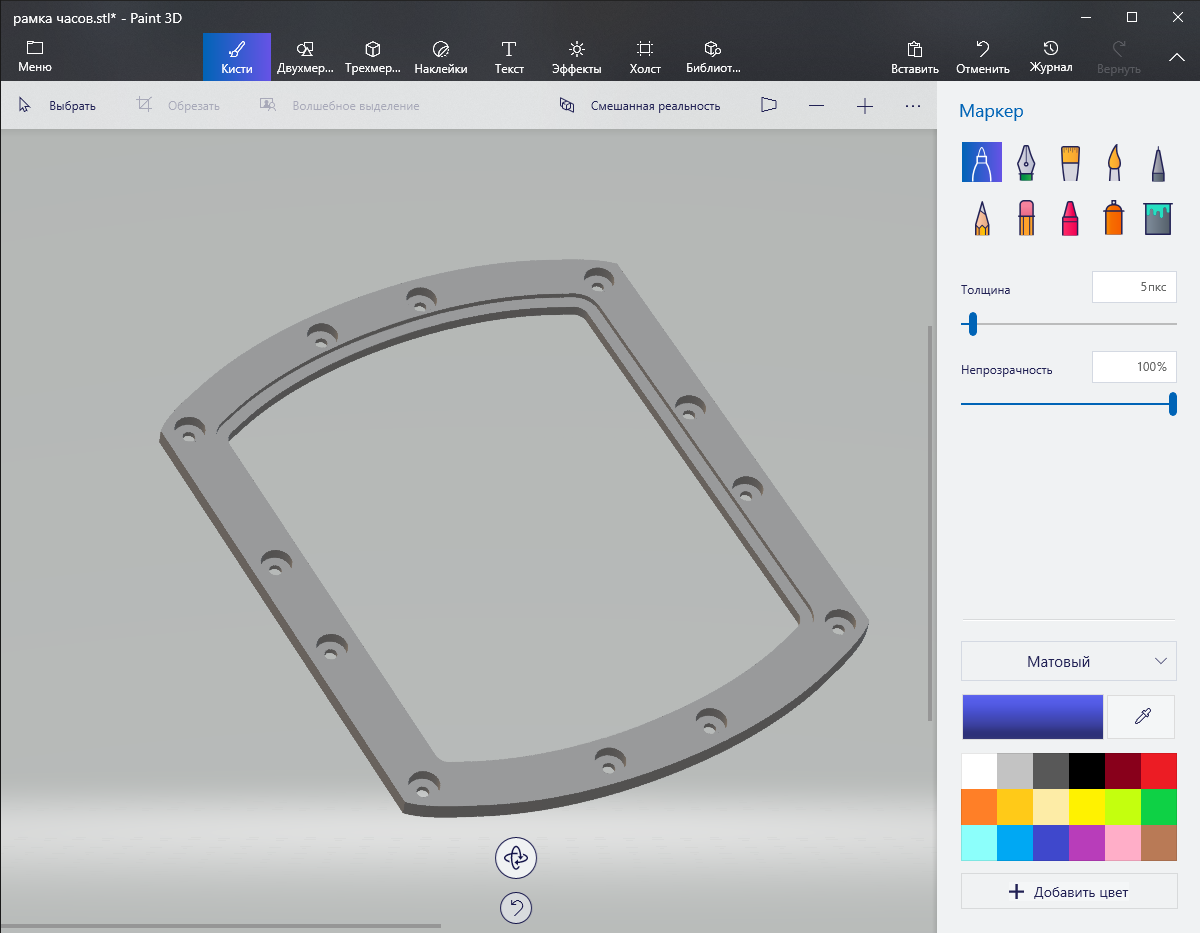Open the Текст tab
Image resolution: width=1200 pixels, height=933 pixels.
pyautogui.click(x=509, y=57)
